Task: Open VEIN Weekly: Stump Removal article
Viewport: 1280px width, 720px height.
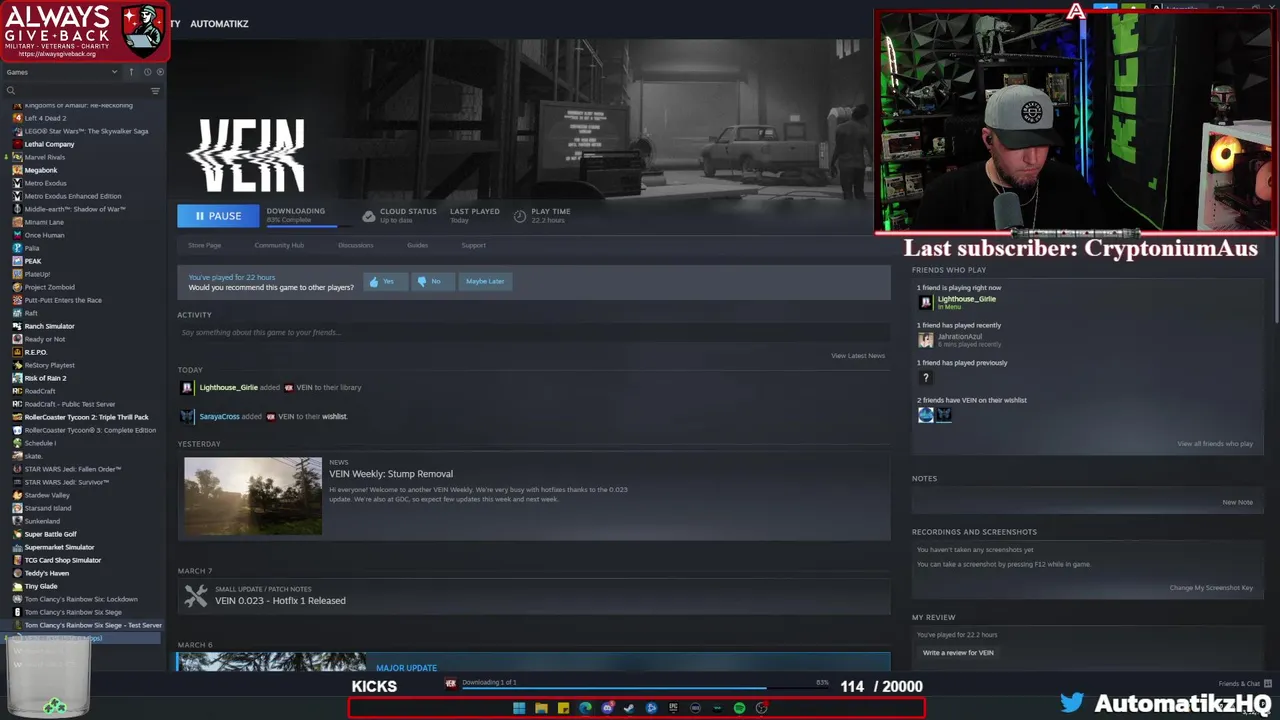Action: click(x=391, y=474)
